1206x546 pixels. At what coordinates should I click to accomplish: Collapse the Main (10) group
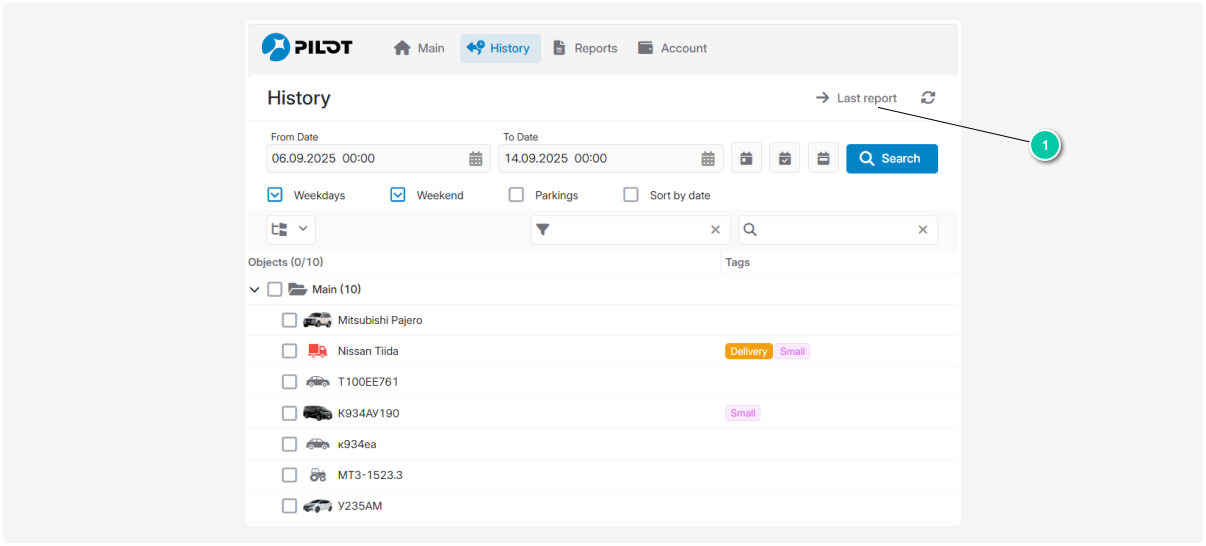tap(254, 290)
